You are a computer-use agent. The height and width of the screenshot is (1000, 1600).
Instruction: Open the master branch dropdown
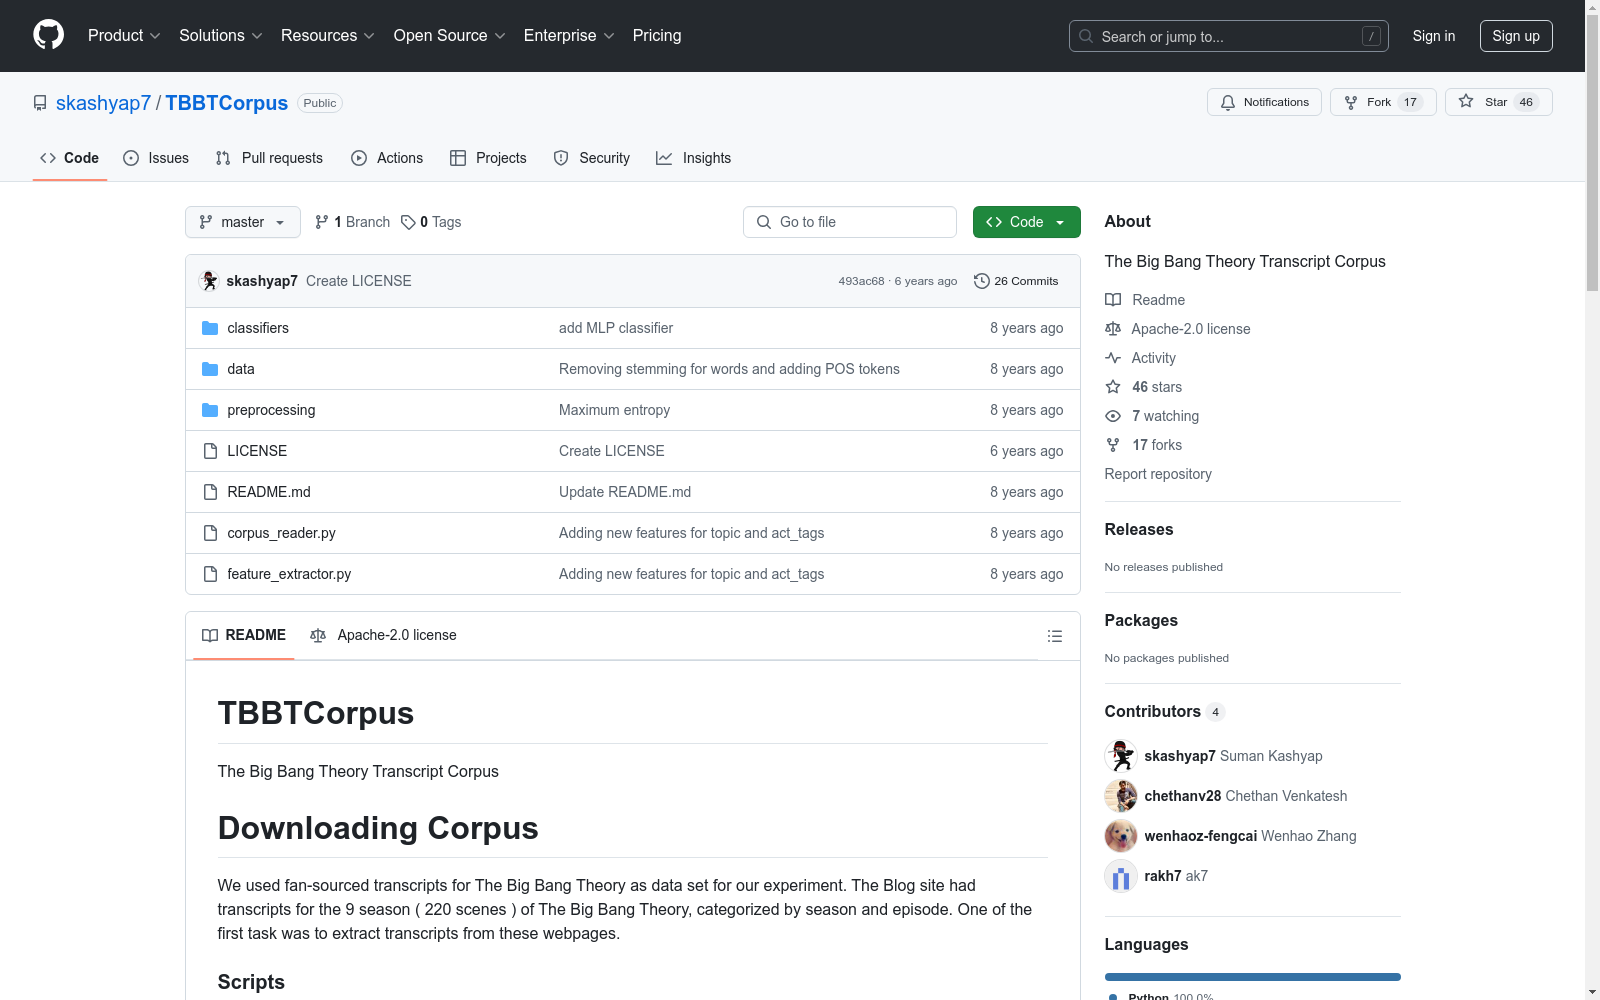[x=243, y=222]
